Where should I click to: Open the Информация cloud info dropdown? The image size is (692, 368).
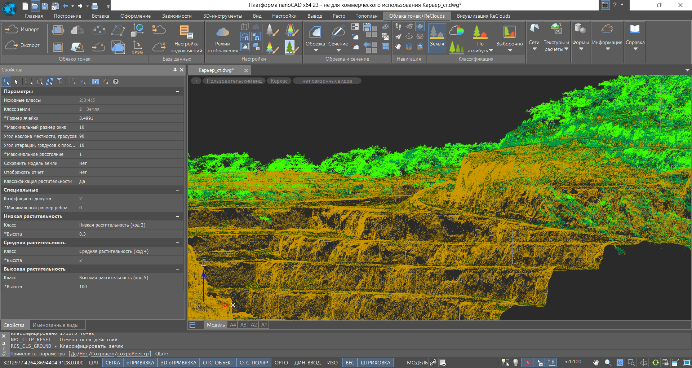[607, 38]
